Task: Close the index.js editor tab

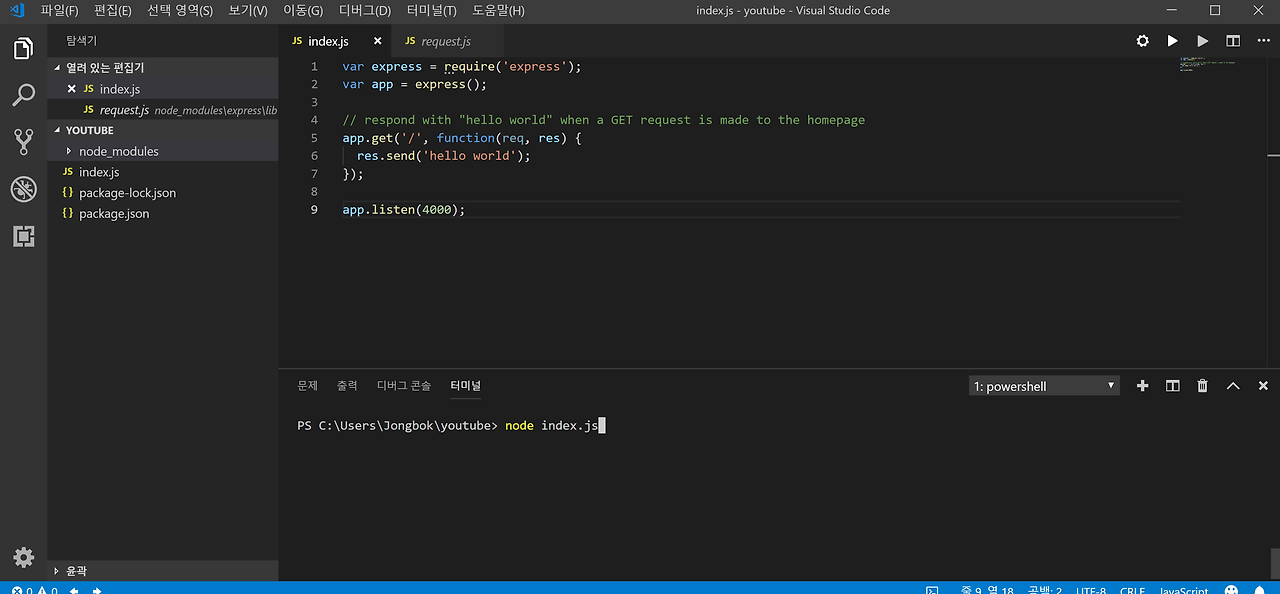Action: click(377, 41)
